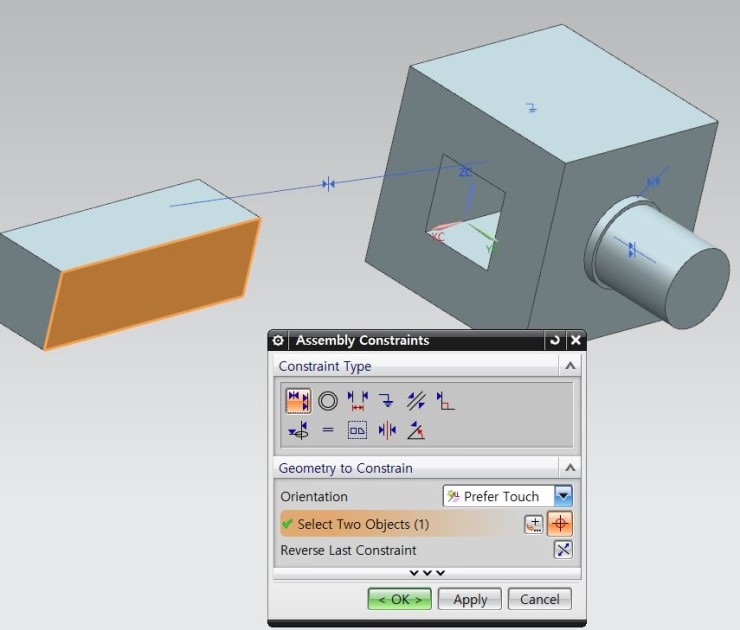Select the Angle constraint icon

click(x=416, y=431)
